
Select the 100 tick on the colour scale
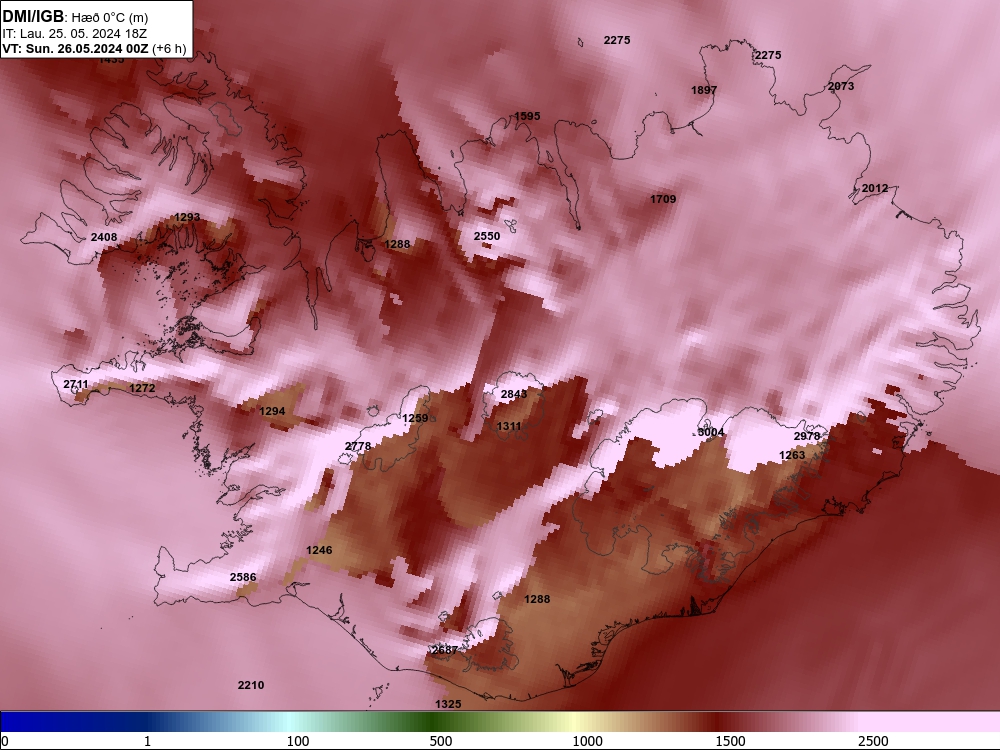pos(298,741)
